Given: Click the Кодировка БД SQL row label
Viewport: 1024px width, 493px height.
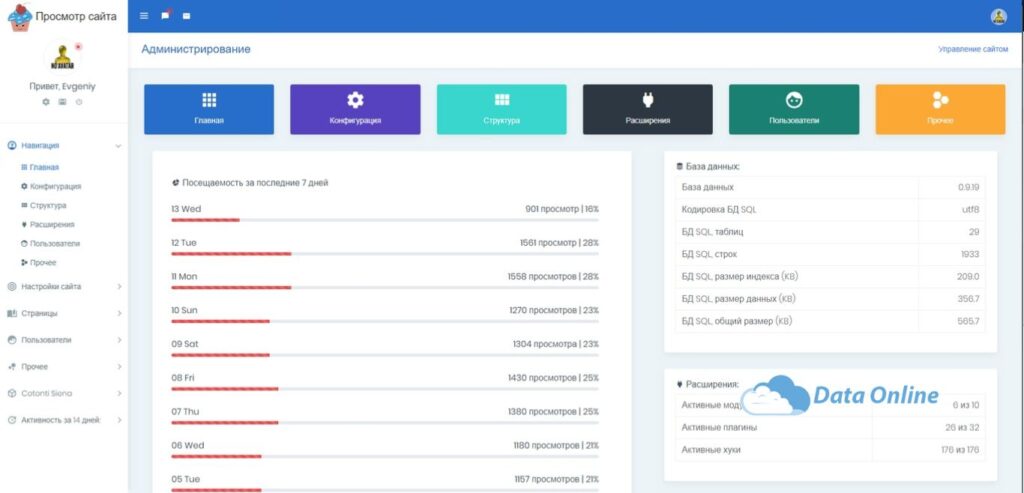Looking at the screenshot, I should coord(719,210).
